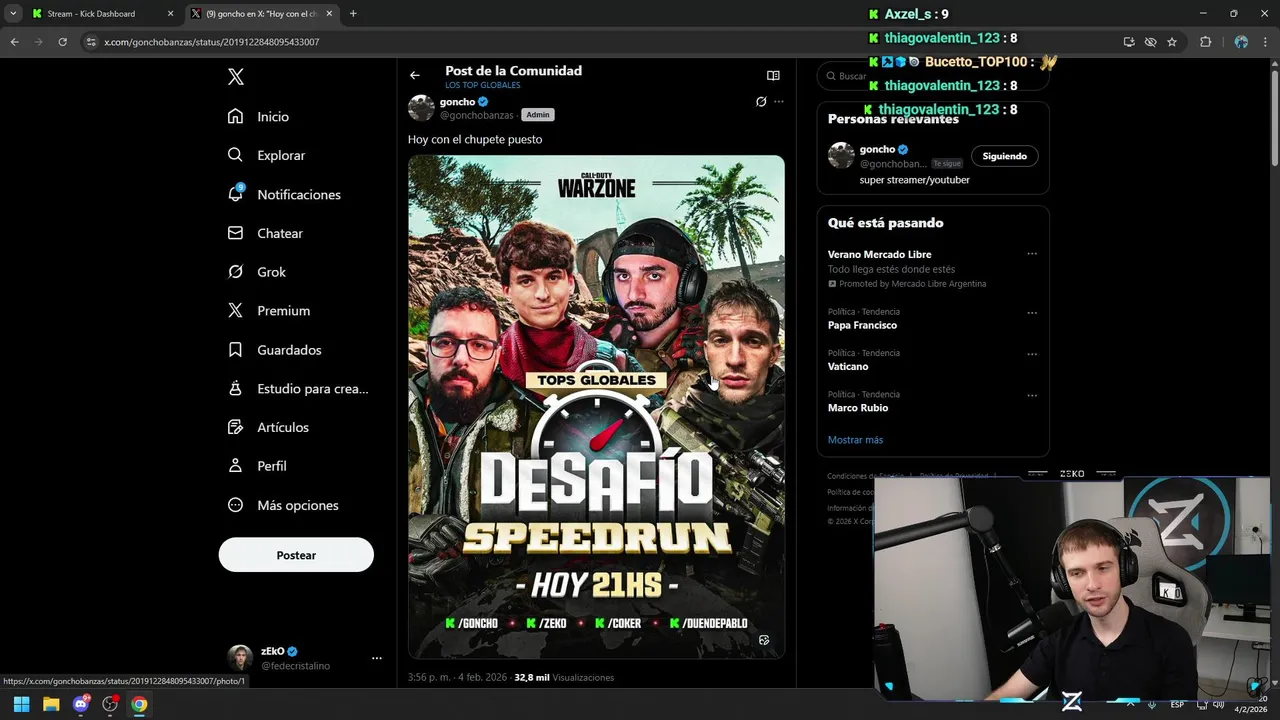Viewport: 1280px width, 720px height.
Task: Bookmark this page with the star
Action: pyautogui.click(x=1172, y=42)
